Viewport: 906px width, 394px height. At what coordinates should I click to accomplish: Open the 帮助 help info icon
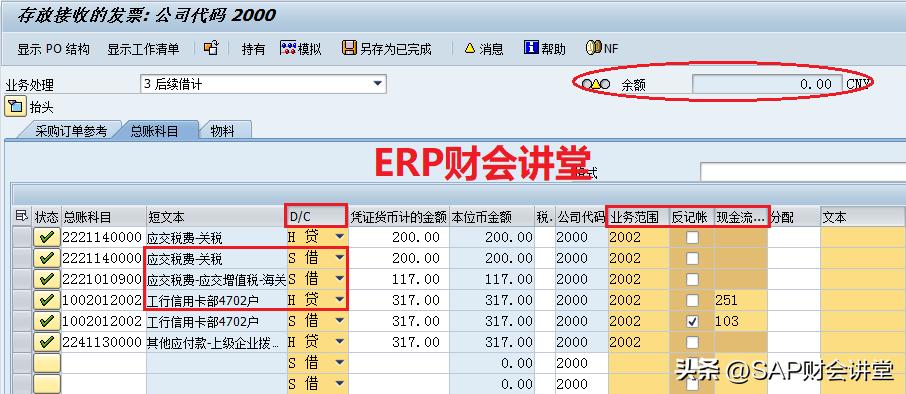point(532,48)
